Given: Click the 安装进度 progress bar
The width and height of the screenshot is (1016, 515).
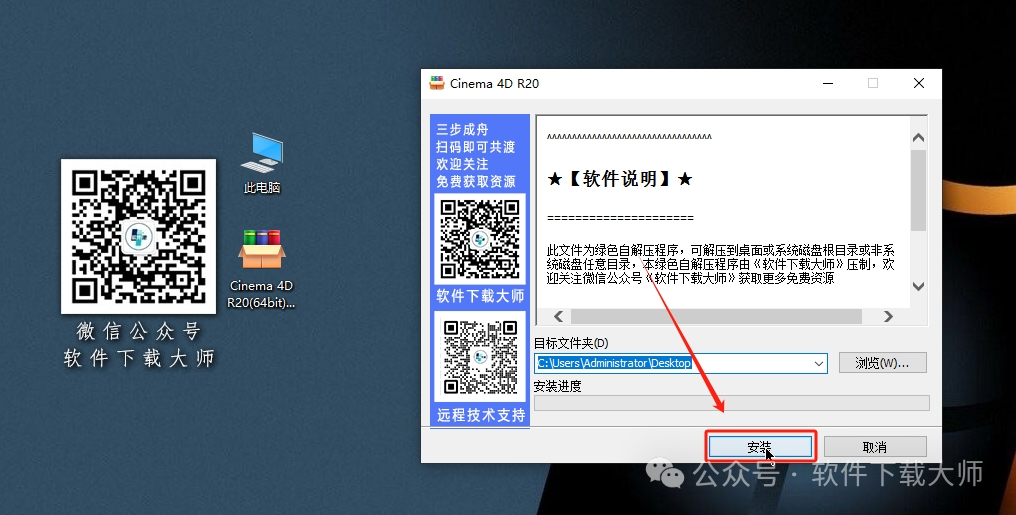Looking at the screenshot, I should (731, 403).
